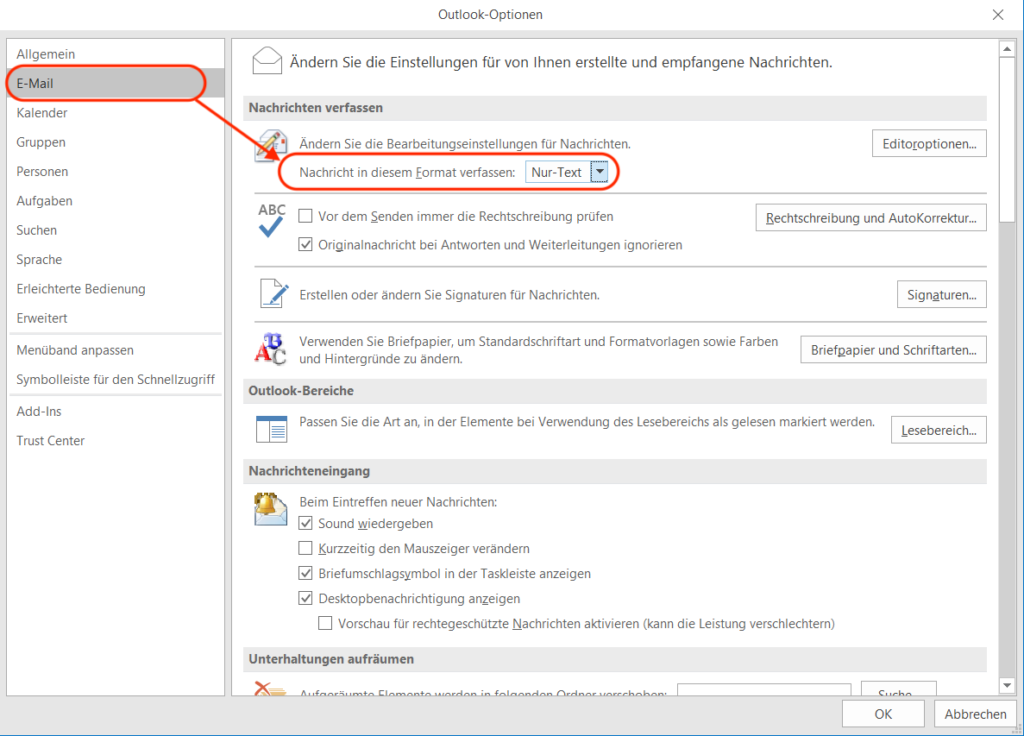Click Abbrechen to cancel
Viewport: 1024px width, 736px height.
tap(975, 714)
